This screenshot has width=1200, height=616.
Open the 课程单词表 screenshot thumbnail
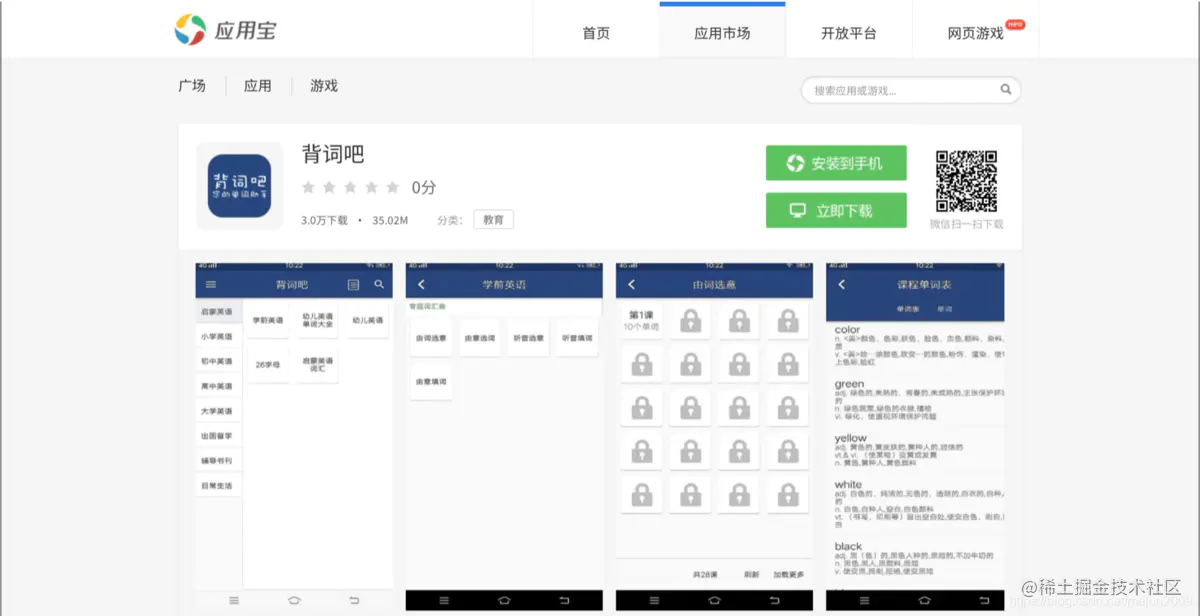pos(915,436)
